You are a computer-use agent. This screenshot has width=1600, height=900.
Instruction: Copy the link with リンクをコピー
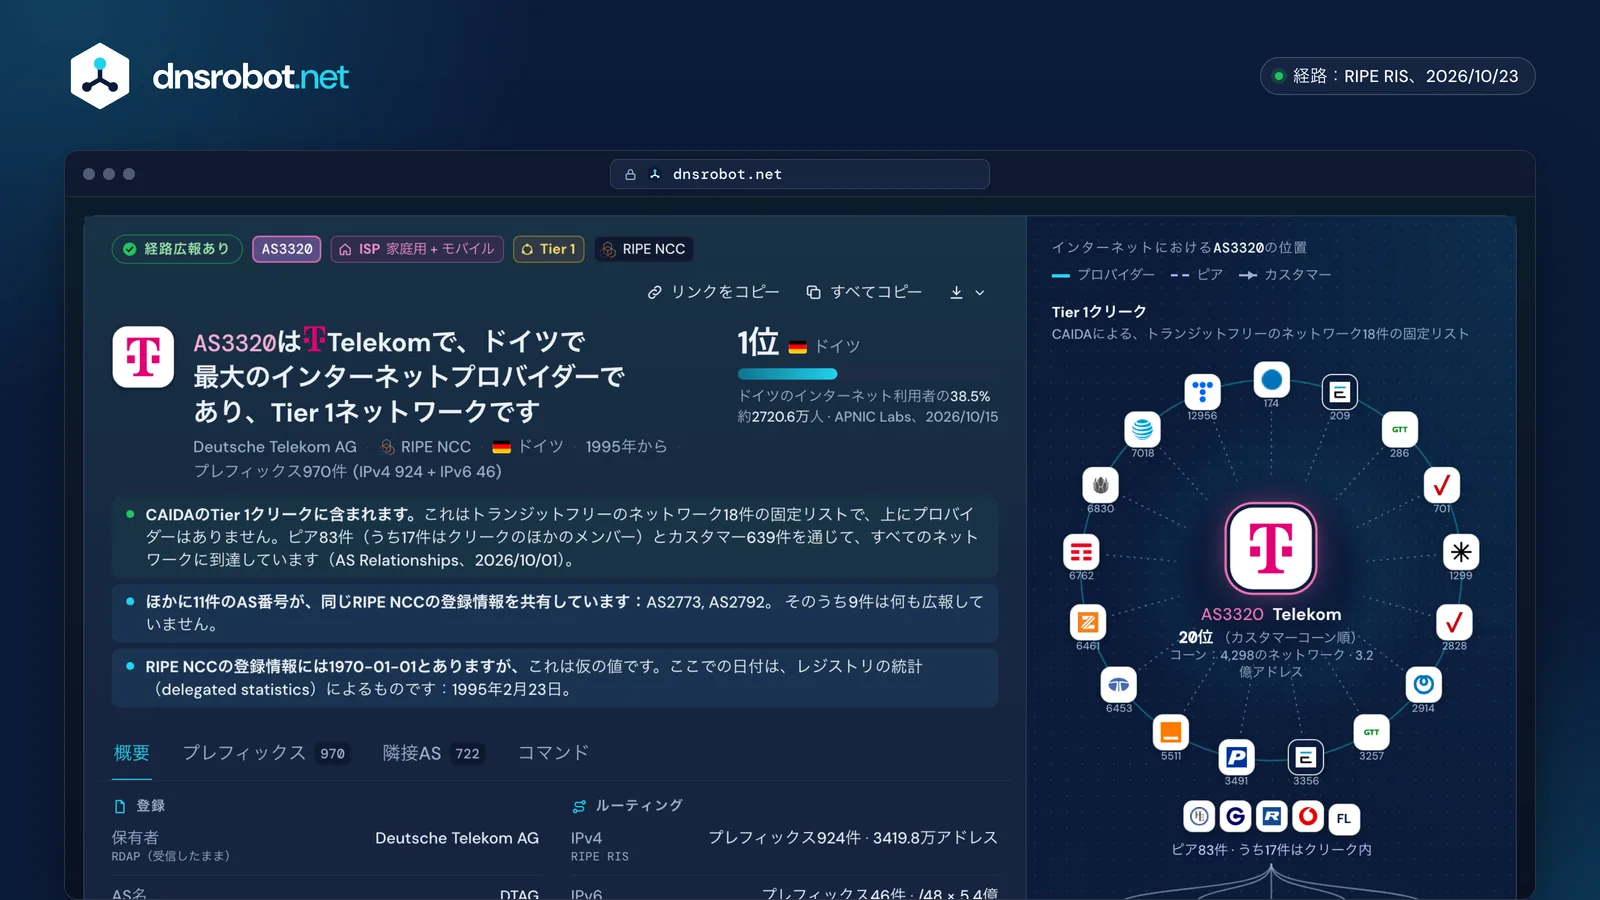713,292
